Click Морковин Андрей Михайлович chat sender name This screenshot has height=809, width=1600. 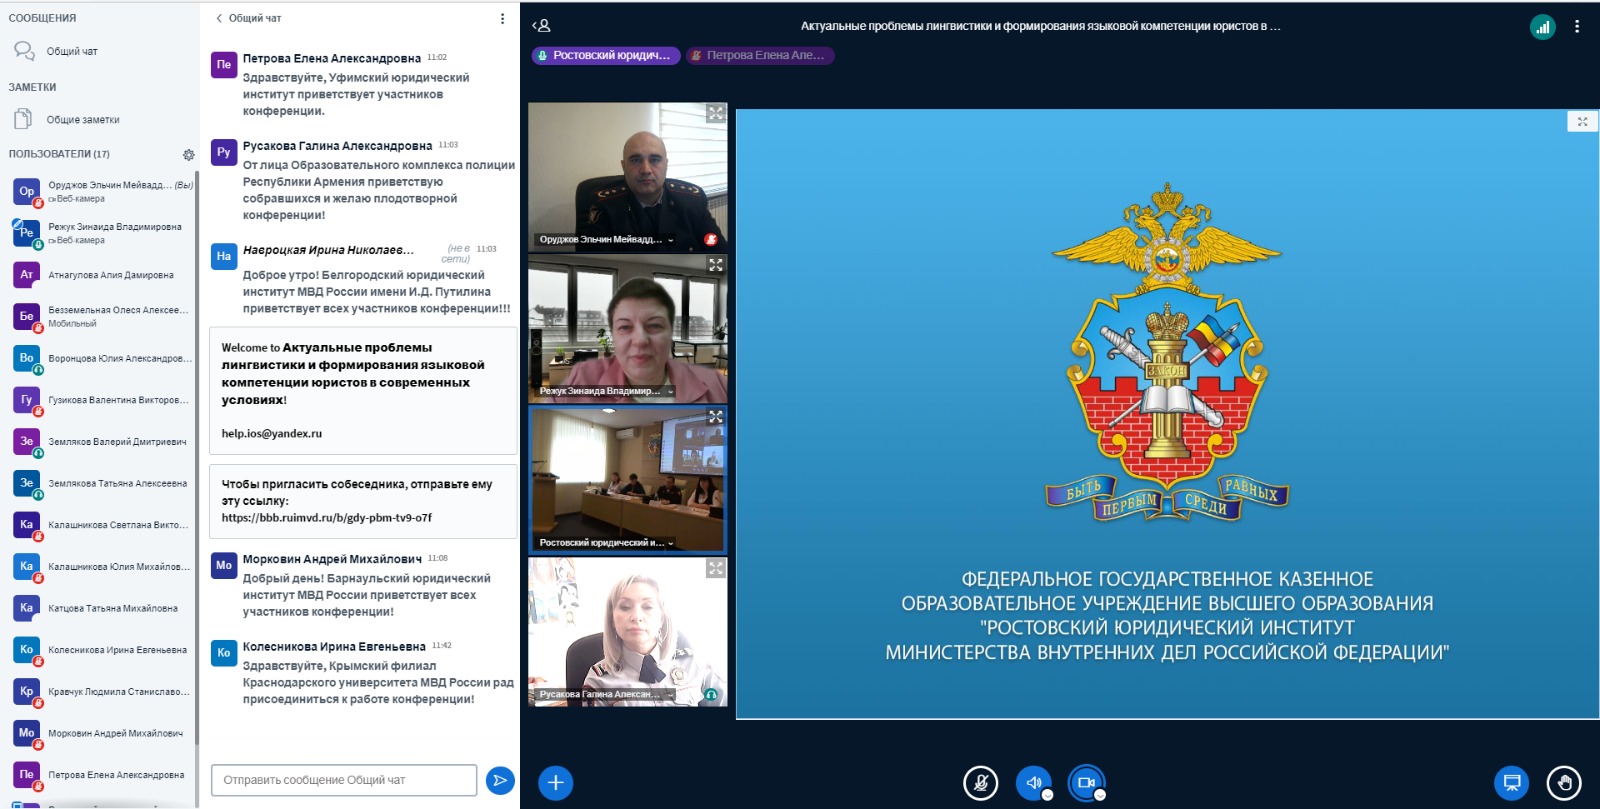(x=332, y=559)
